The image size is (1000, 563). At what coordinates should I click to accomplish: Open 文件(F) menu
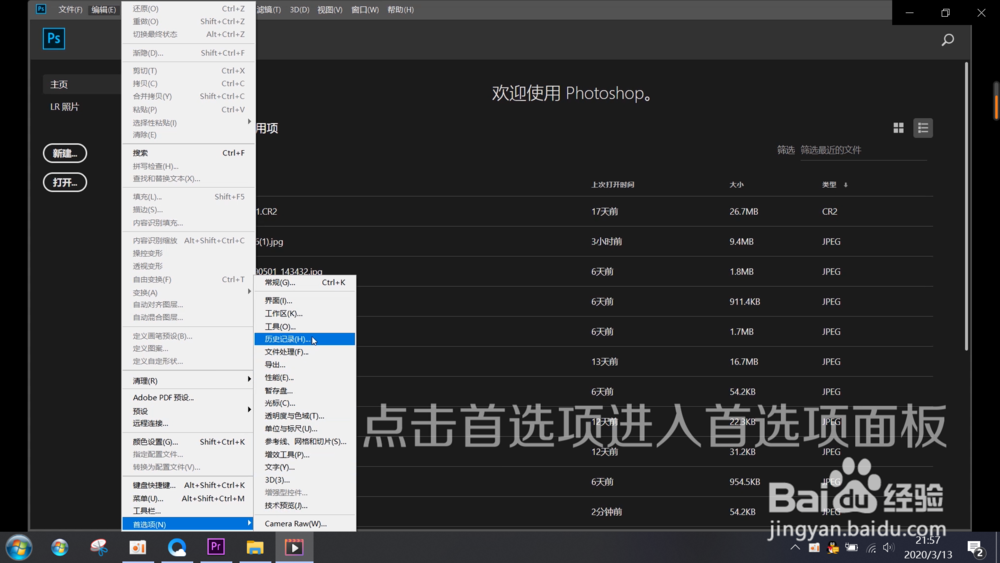click(70, 10)
